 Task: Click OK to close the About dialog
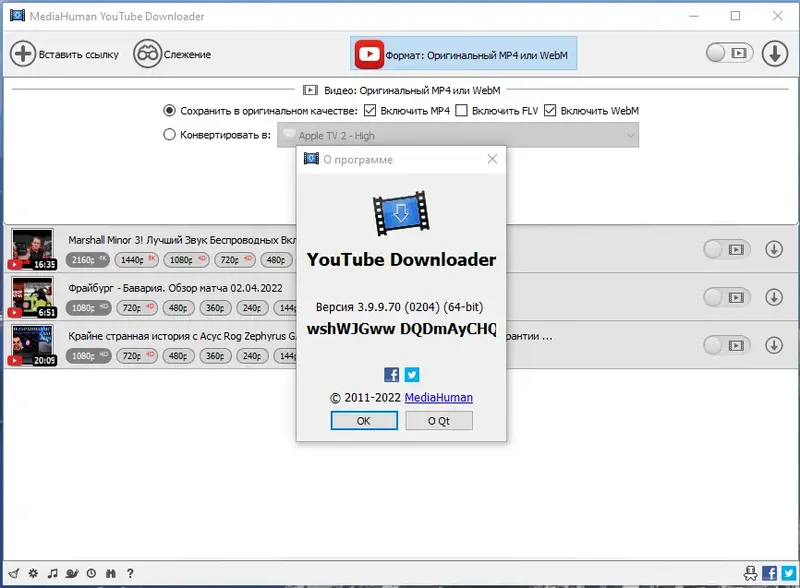tap(364, 420)
